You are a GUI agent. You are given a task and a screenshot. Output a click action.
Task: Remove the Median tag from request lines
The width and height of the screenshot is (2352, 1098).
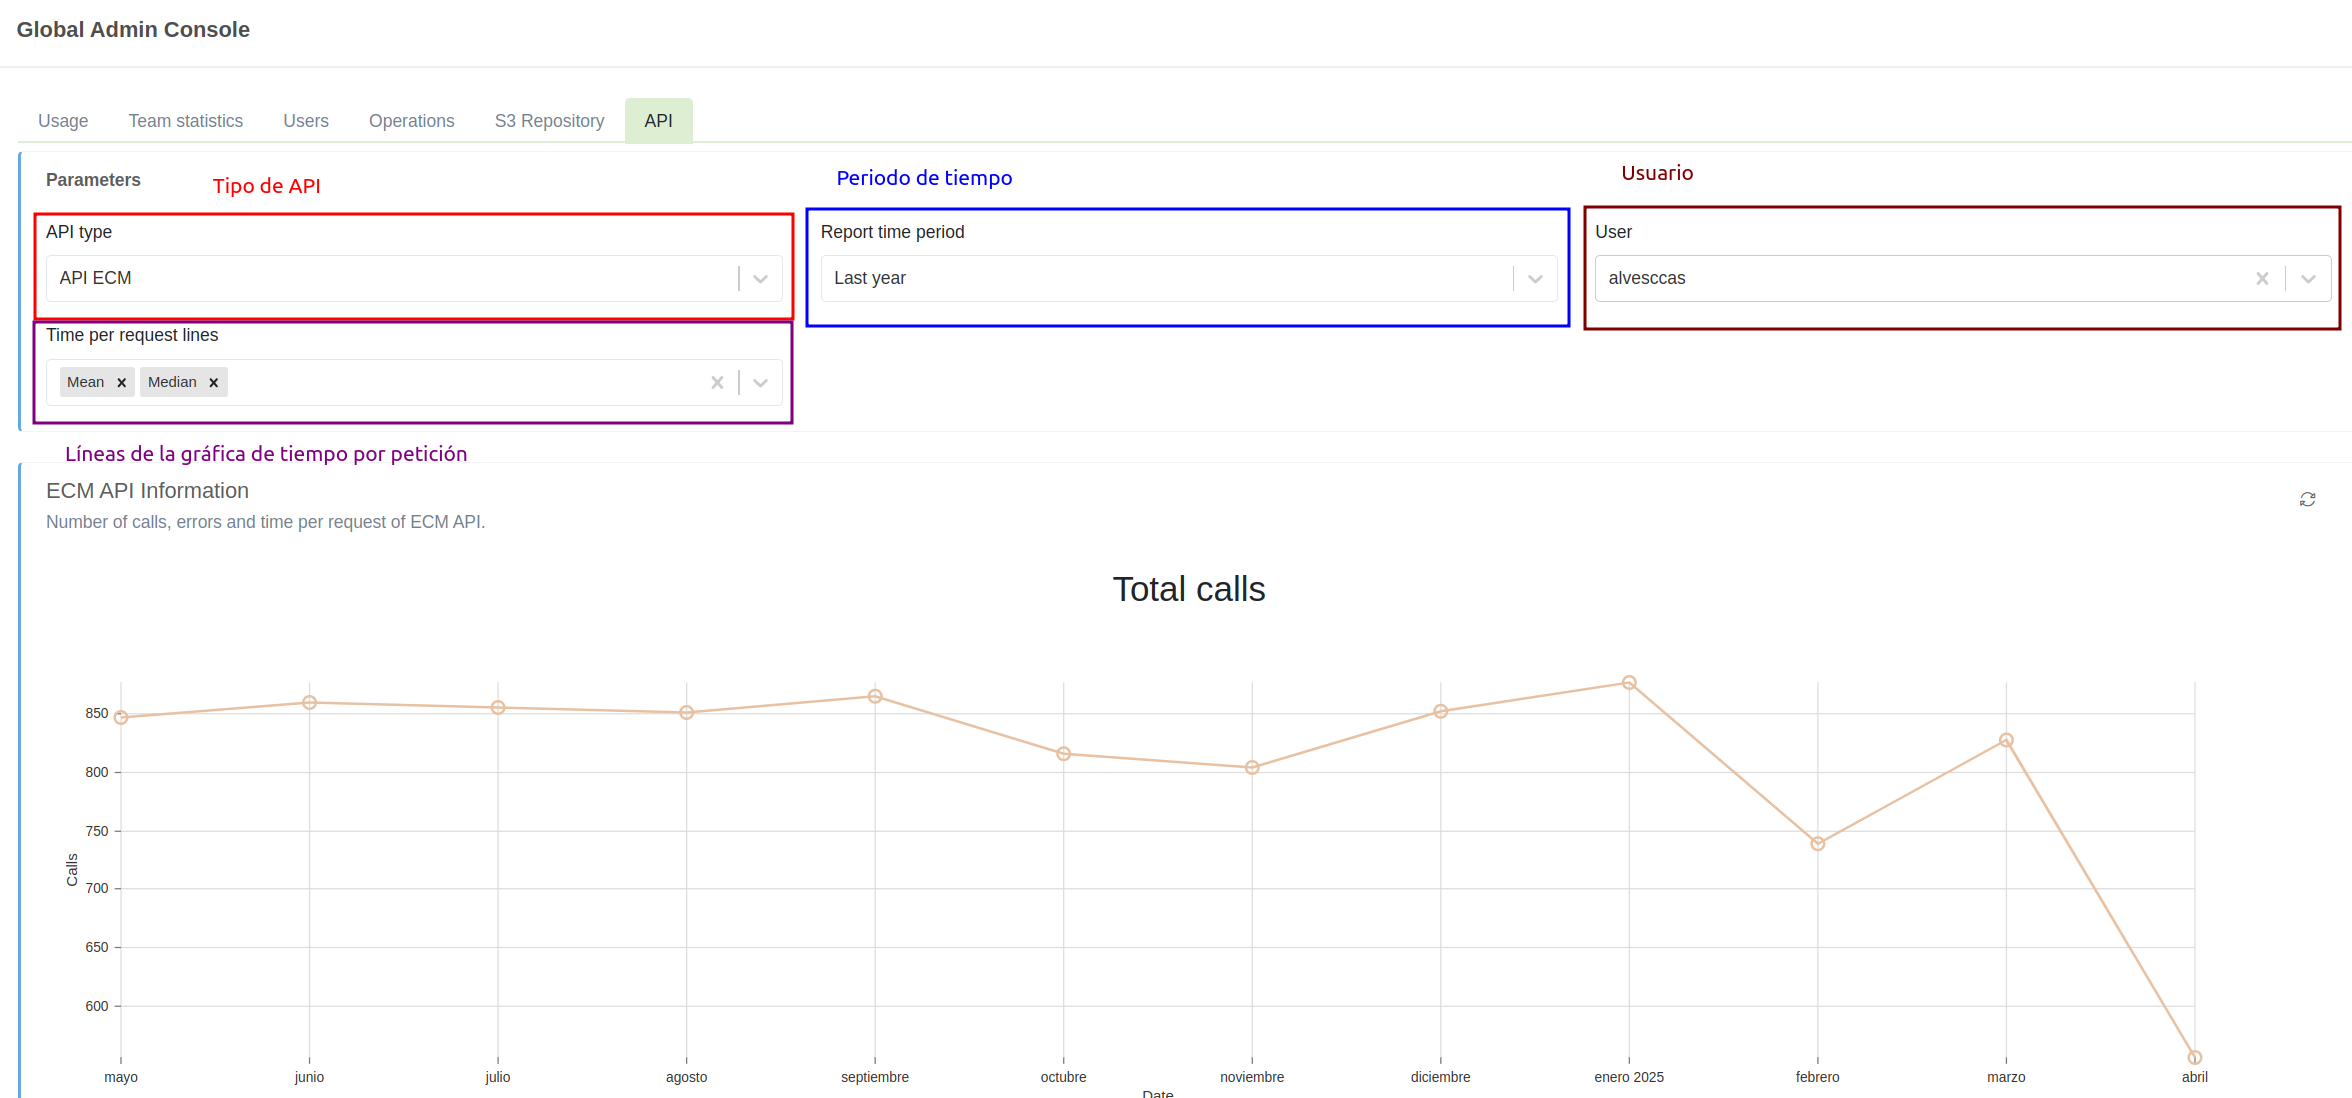pos(213,383)
